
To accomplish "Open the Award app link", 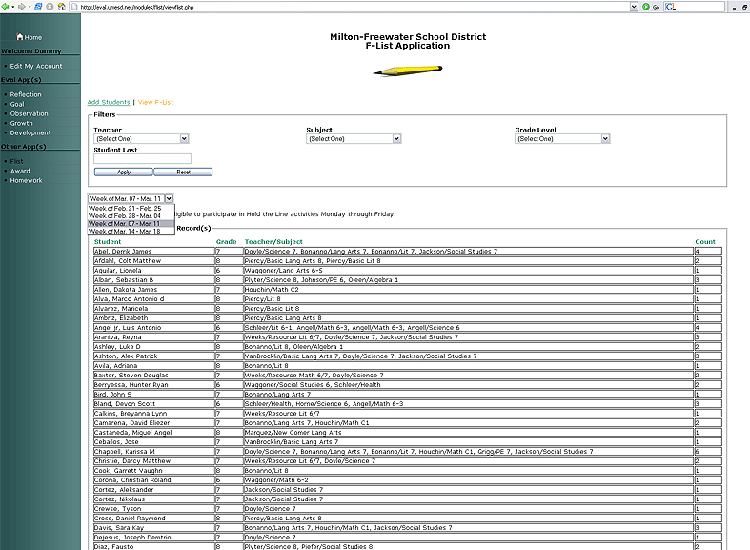I will pyautogui.click(x=20, y=171).
